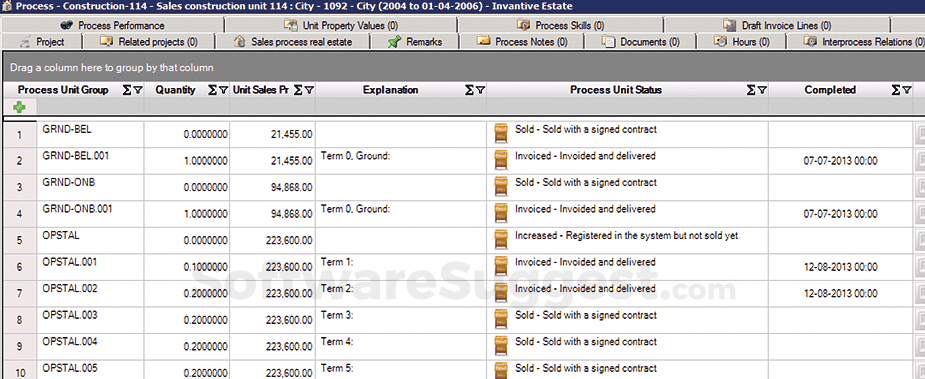Click status icon in OPSTAL.004 row
Viewport: 925px width, 379px height.
pyautogui.click(x=501, y=346)
